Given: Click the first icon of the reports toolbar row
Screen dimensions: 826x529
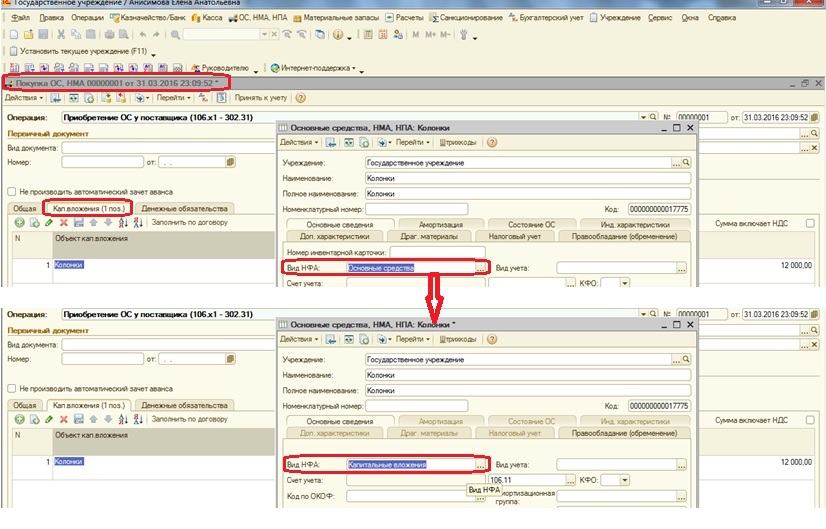Looking at the screenshot, I should (14, 68).
